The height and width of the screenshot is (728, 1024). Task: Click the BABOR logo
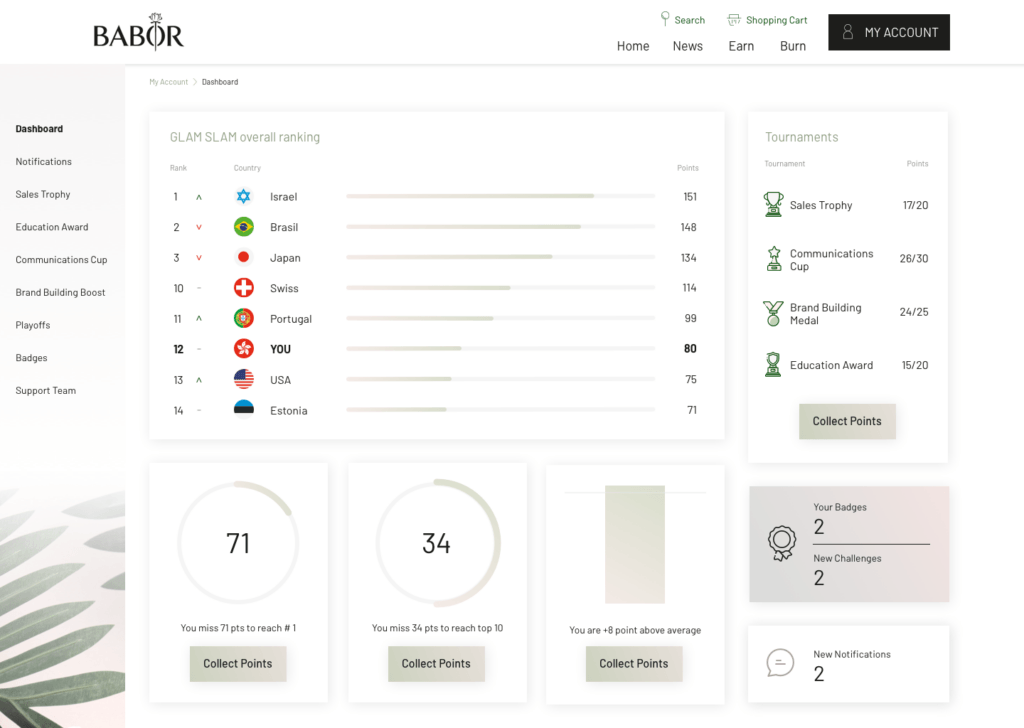[x=138, y=33]
